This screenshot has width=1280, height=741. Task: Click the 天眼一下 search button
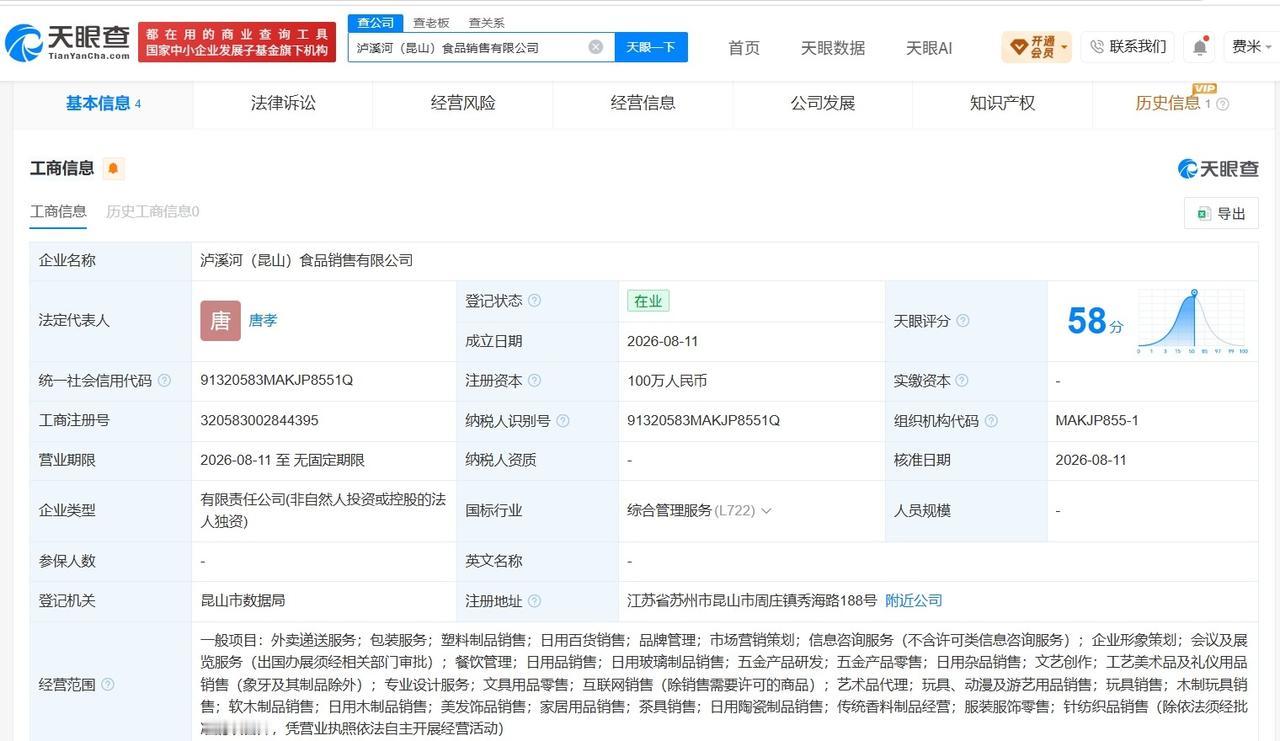click(651, 47)
